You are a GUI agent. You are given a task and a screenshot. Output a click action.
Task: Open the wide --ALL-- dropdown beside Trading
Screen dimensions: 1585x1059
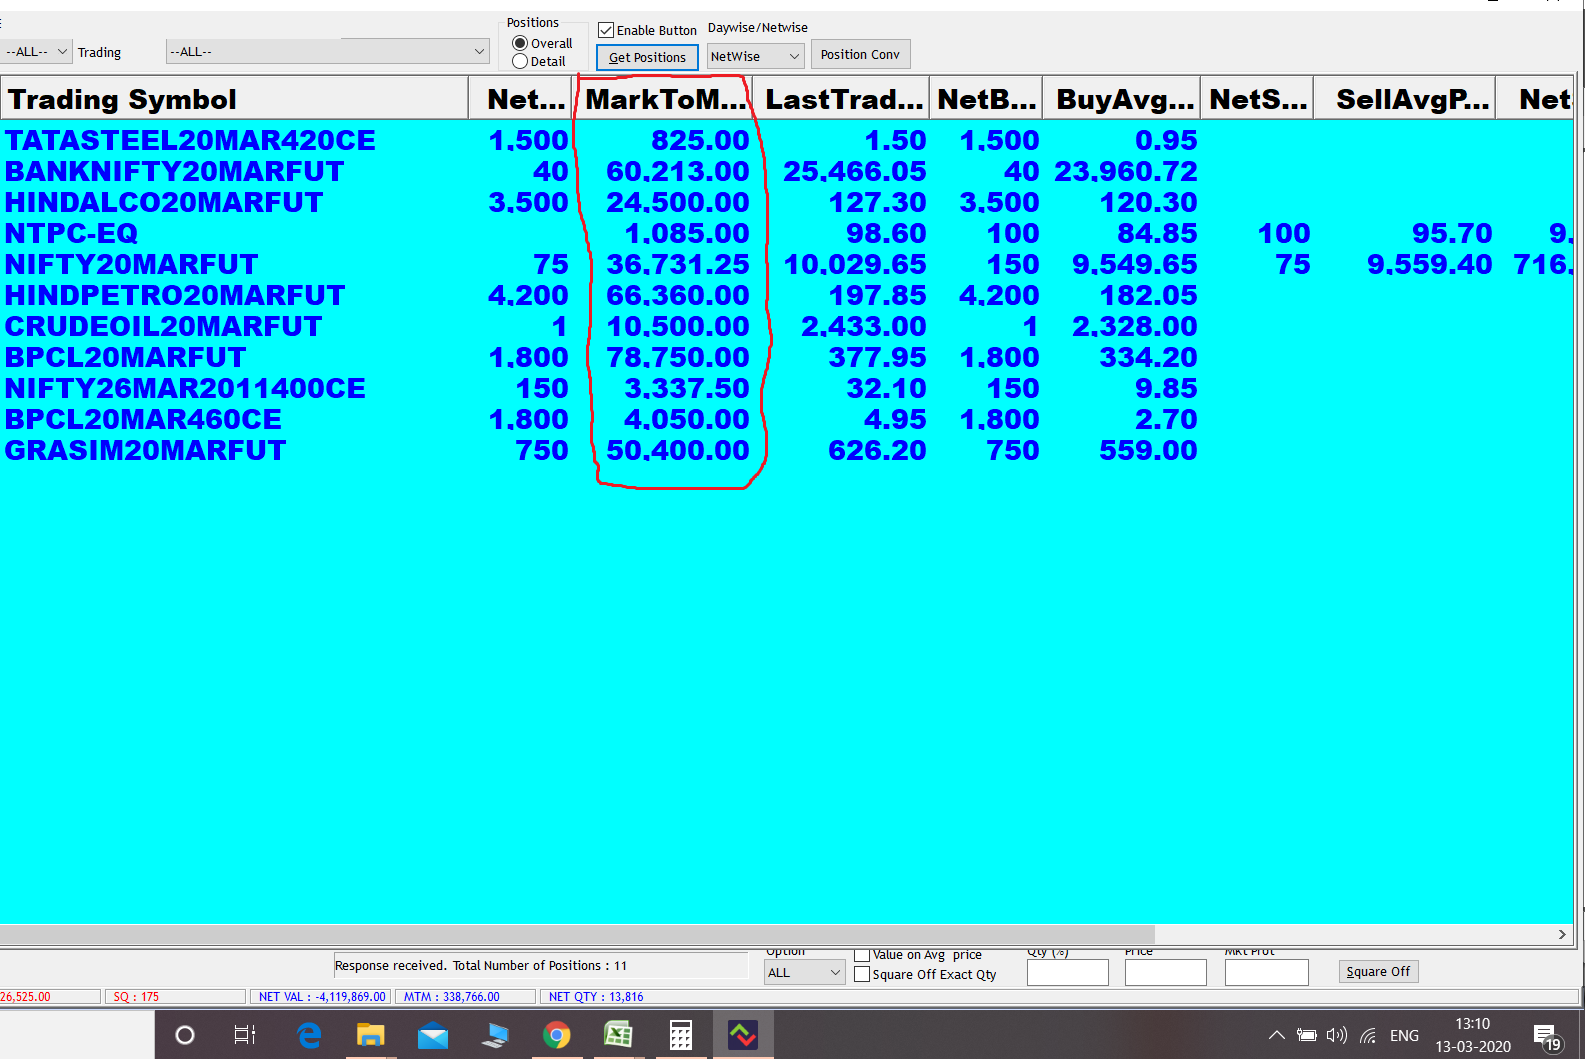(x=327, y=51)
